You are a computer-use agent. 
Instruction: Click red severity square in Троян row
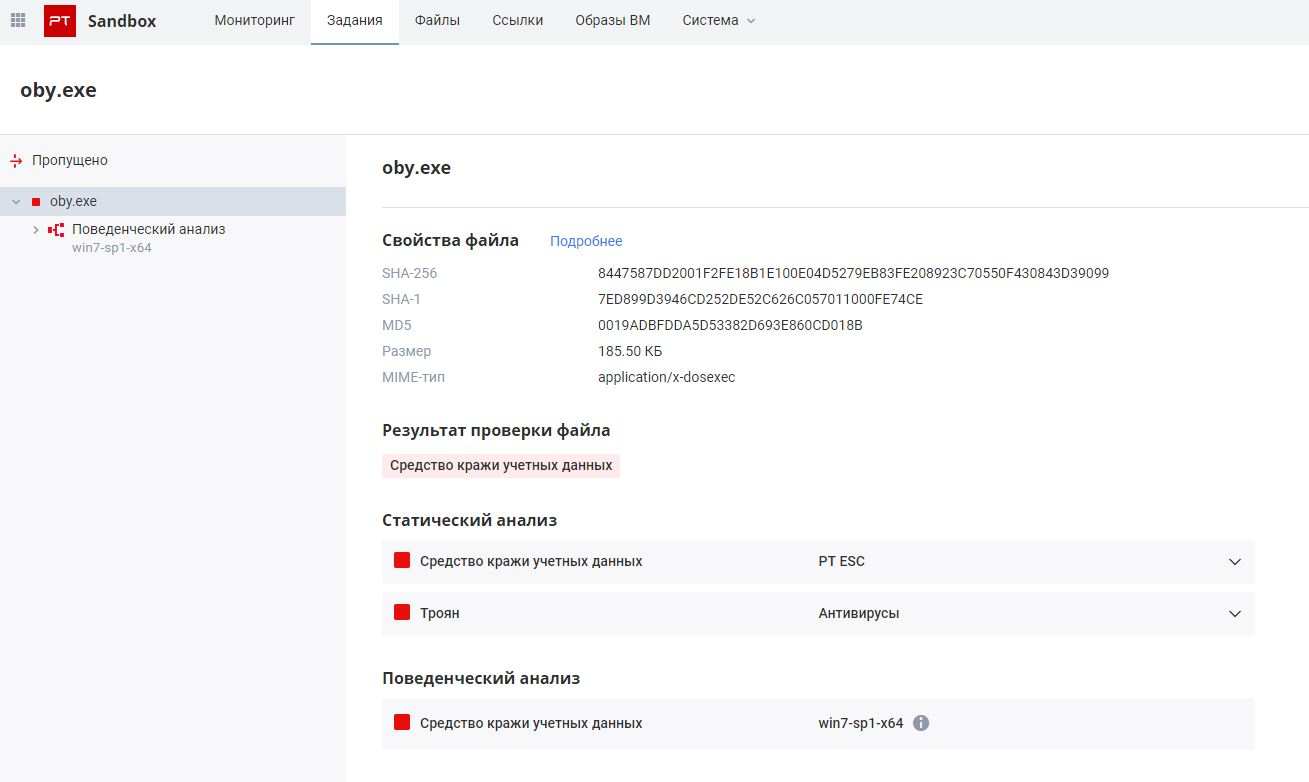[x=402, y=613]
